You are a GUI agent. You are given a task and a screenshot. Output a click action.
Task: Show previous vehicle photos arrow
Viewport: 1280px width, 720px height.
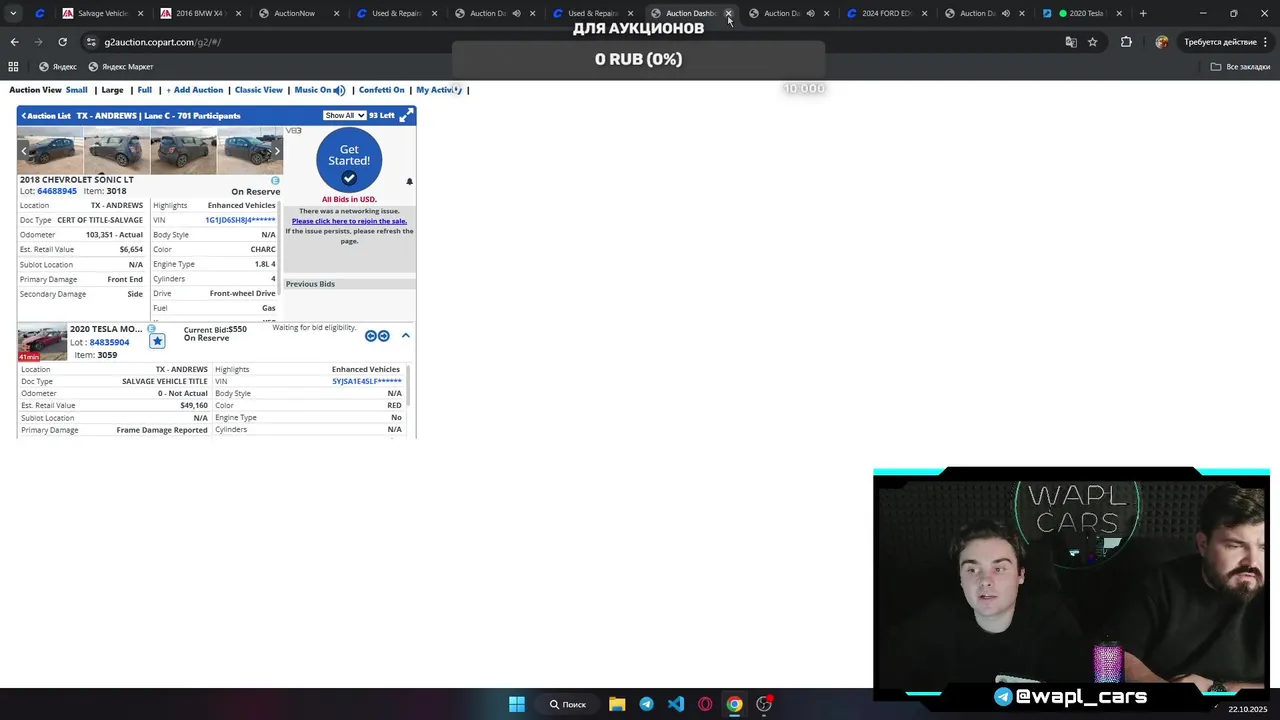click(24, 151)
